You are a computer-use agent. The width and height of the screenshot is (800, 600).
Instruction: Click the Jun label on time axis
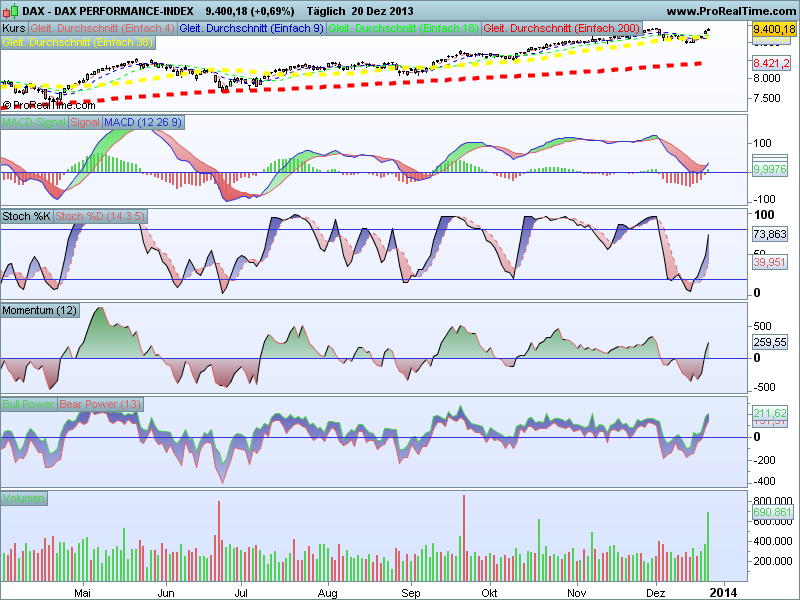166,593
